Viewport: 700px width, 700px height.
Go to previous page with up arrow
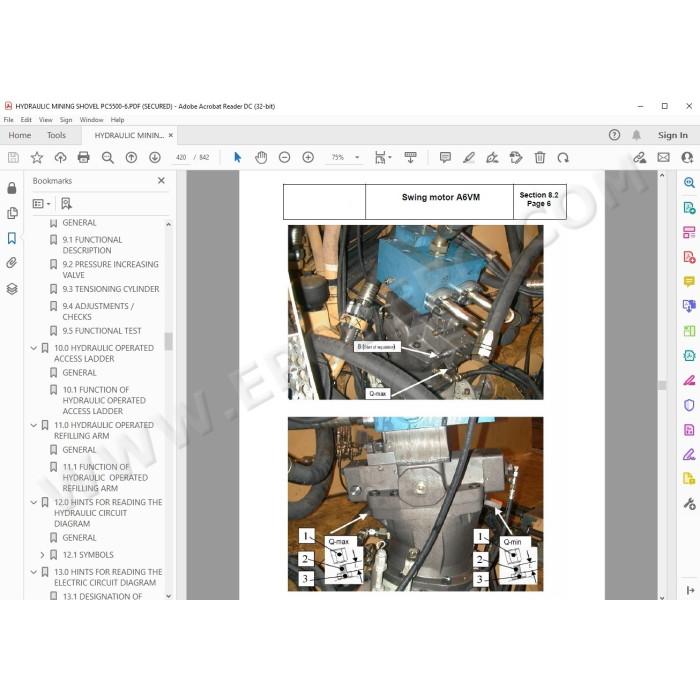point(131,157)
